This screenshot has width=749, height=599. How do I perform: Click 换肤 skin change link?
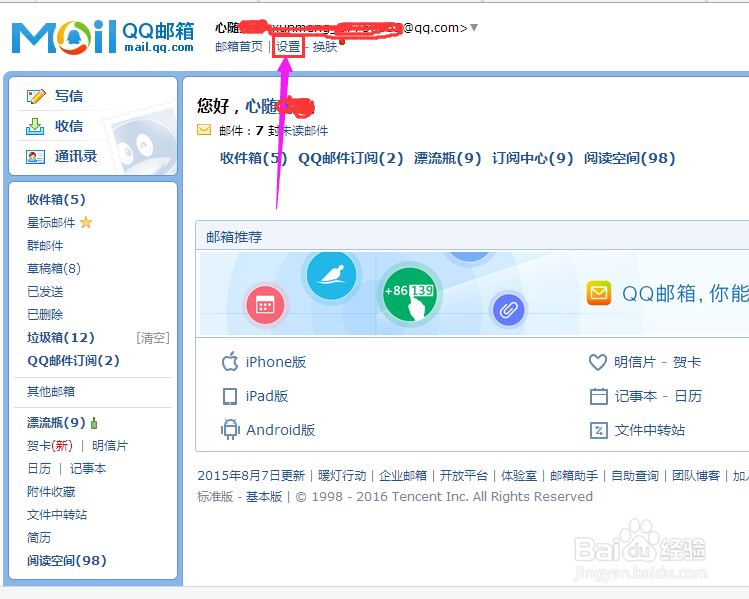pos(325,46)
